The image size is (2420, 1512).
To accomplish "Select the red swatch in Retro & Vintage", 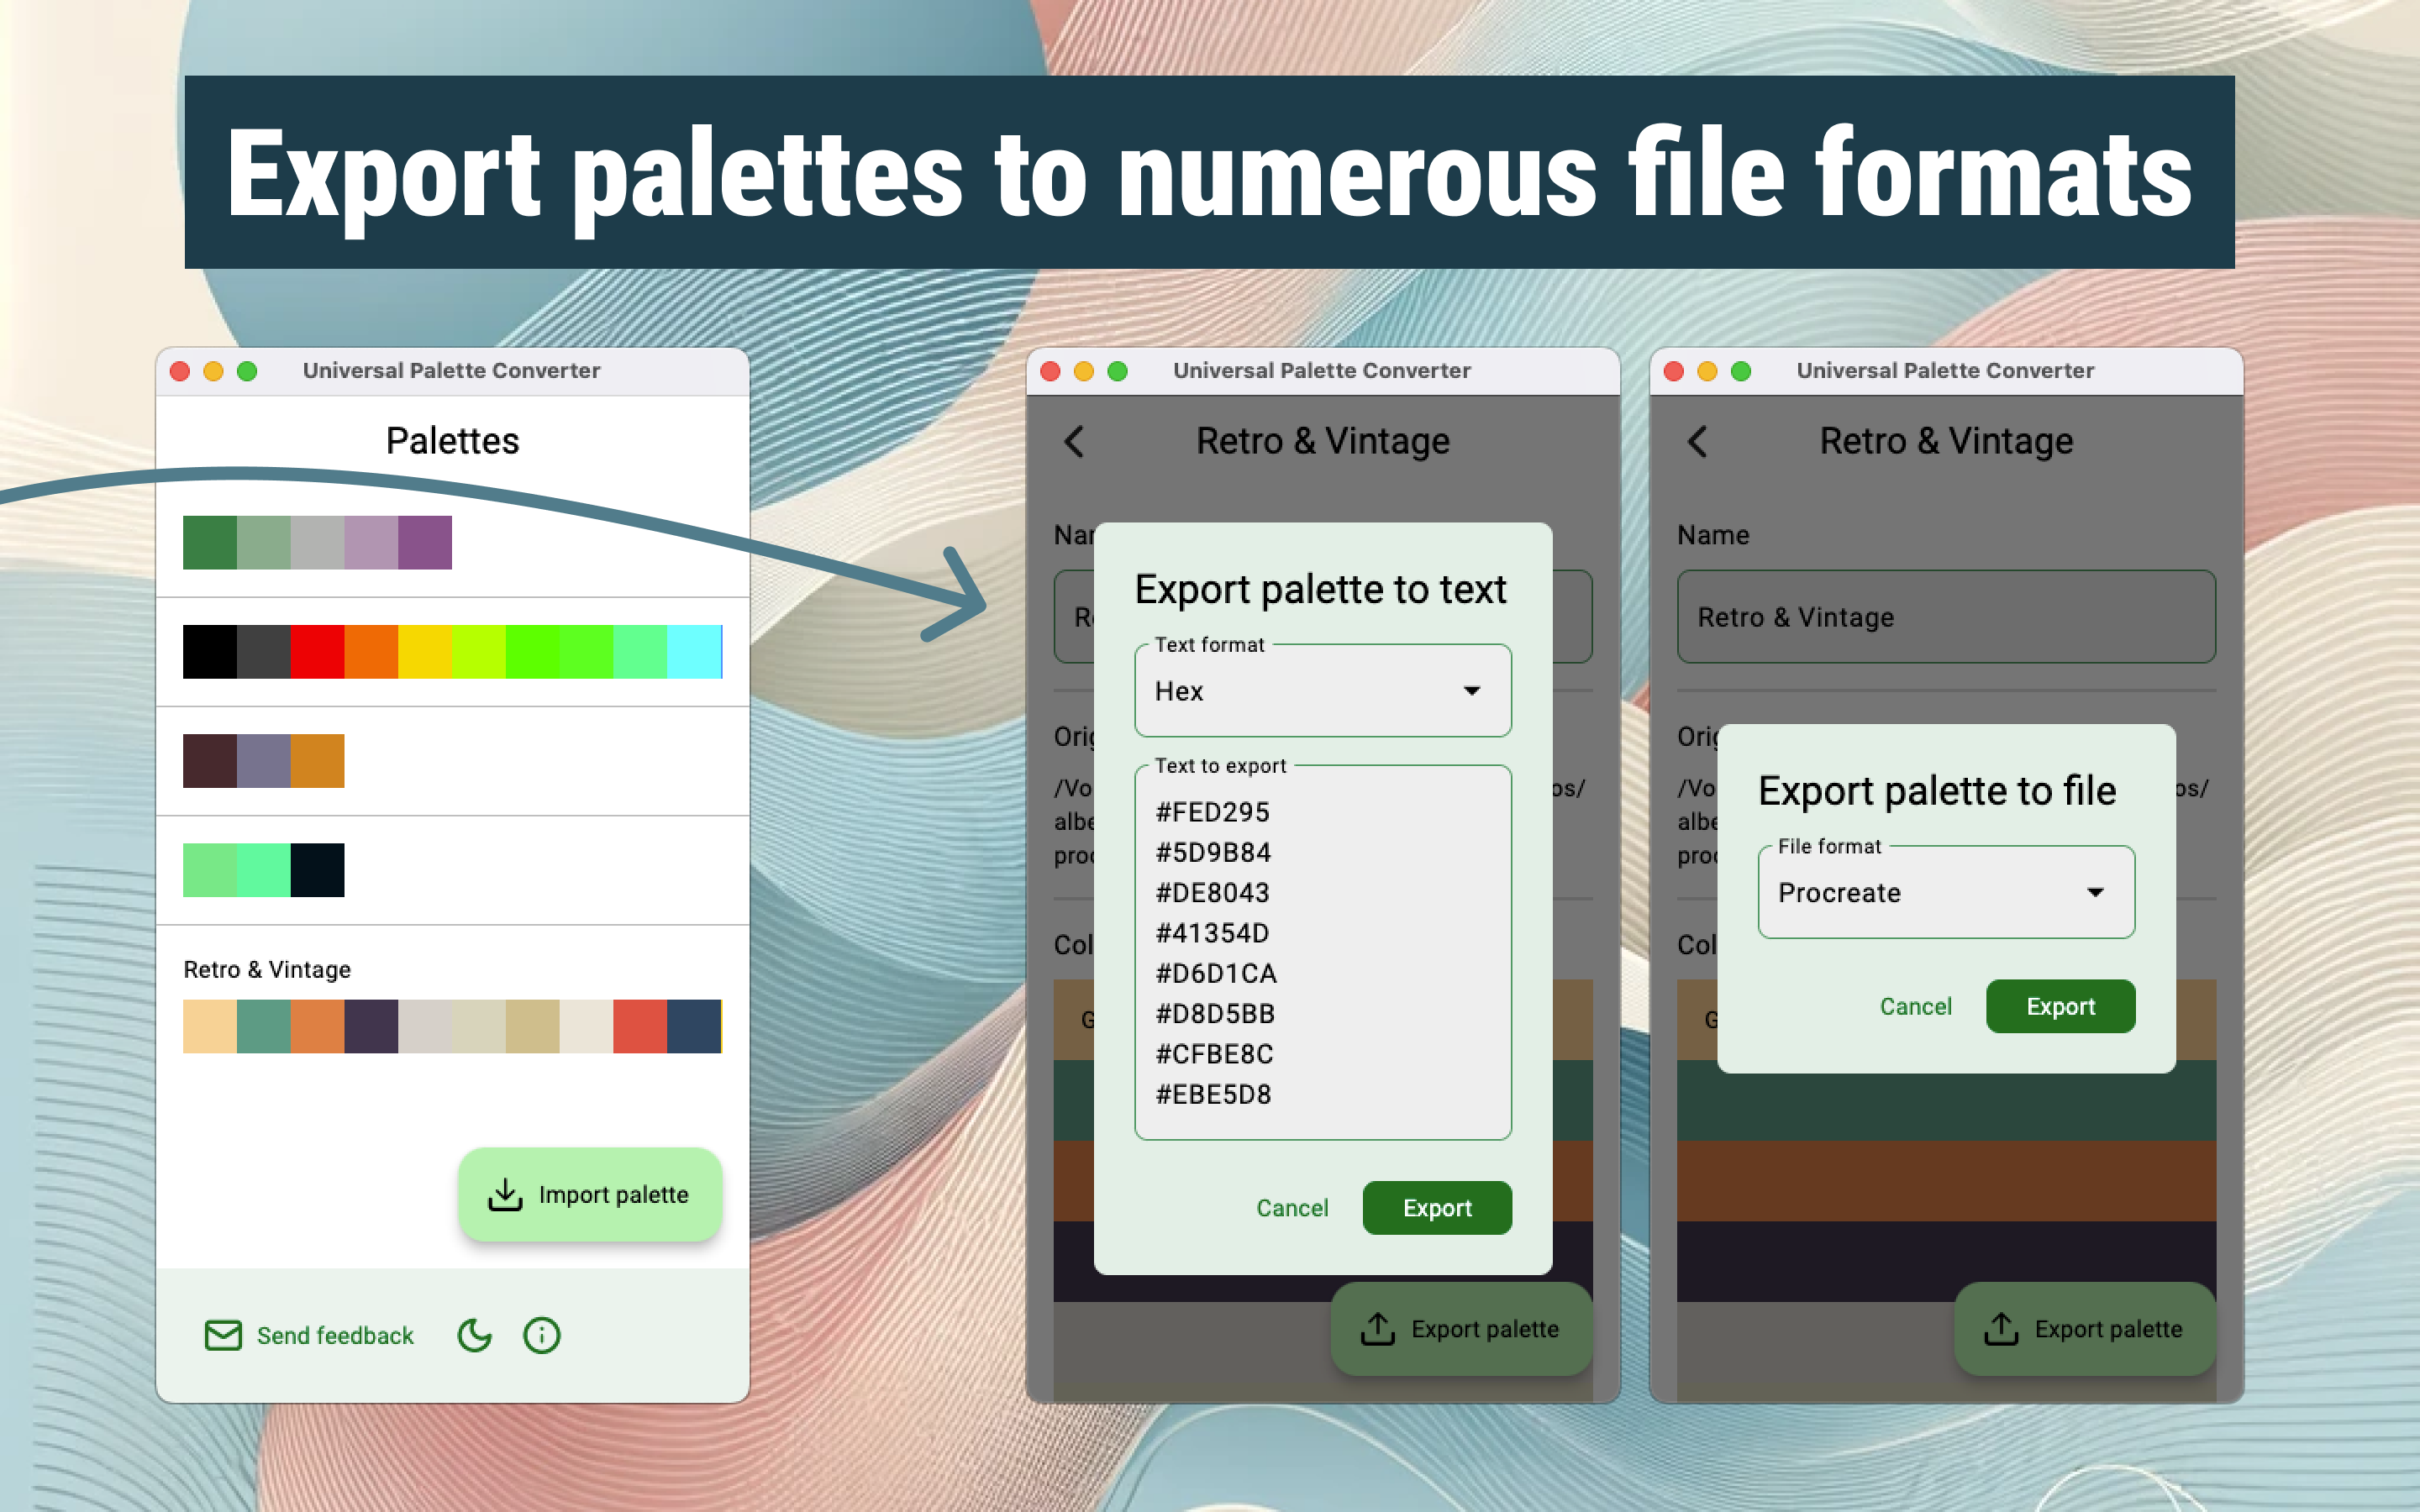I will [x=639, y=1026].
